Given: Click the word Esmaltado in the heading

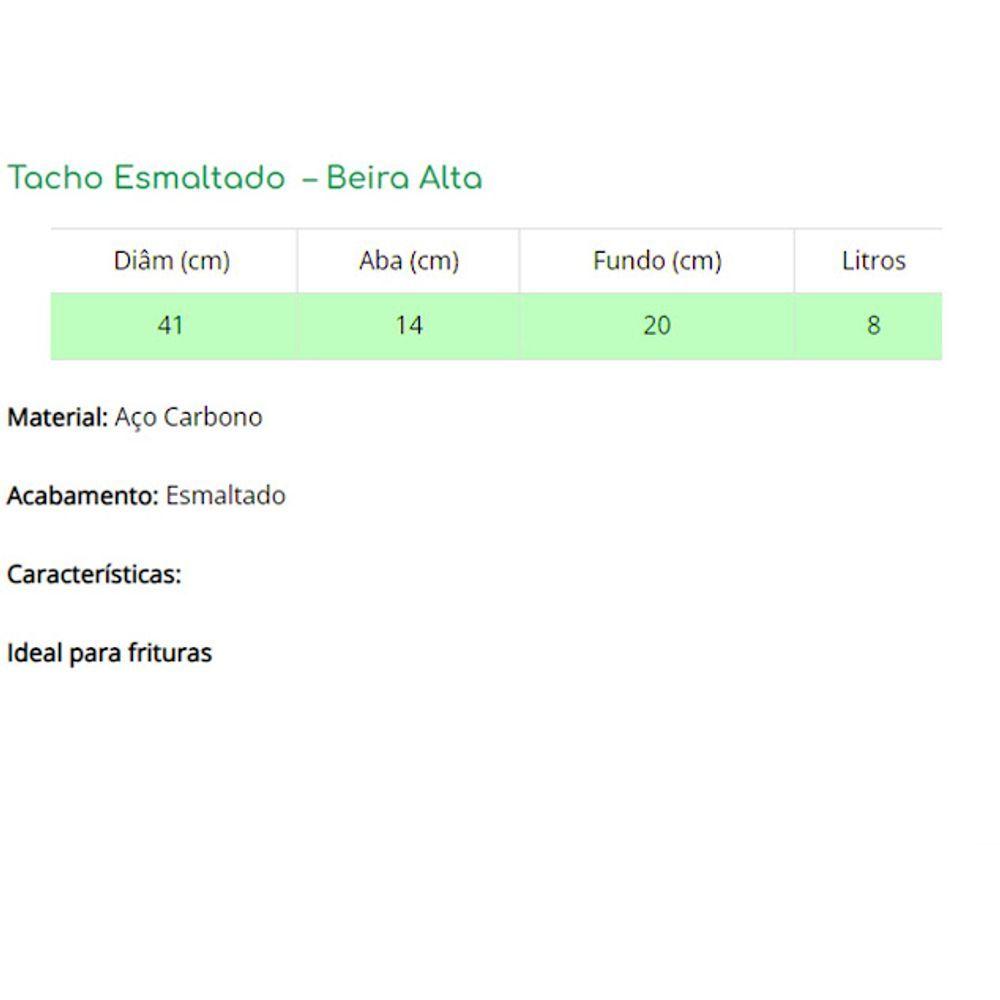Looking at the screenshot, I should click(x=200, y=177).
